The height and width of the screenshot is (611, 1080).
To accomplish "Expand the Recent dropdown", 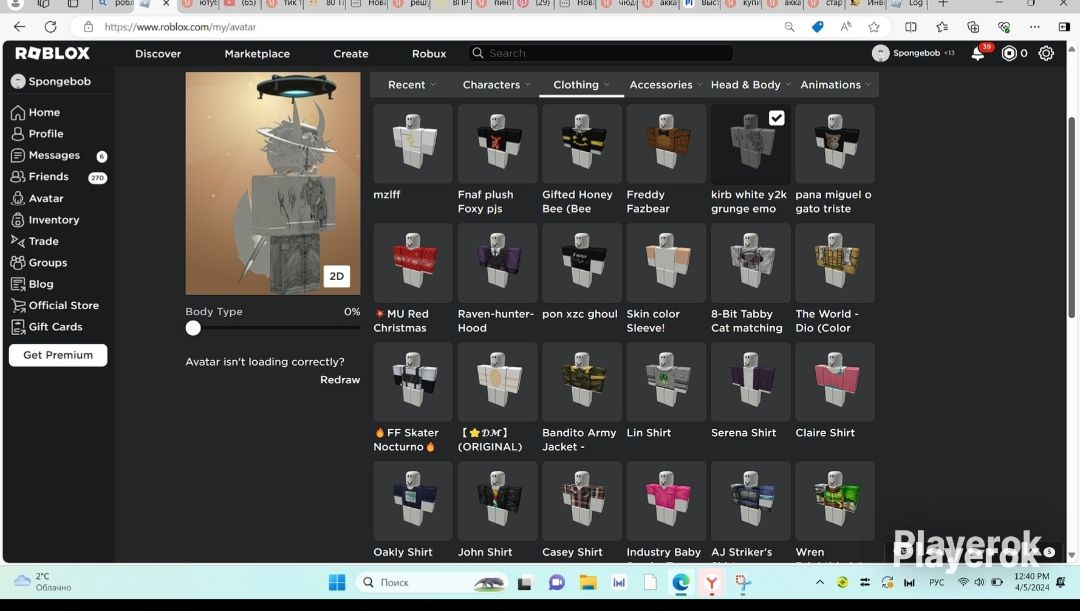I will (x=411, y=85).
